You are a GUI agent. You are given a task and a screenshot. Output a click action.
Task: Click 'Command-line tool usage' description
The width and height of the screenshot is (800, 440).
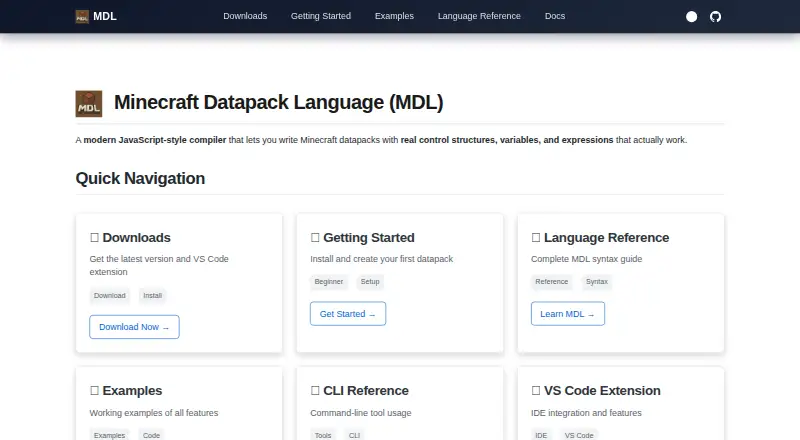click(361, 412)
